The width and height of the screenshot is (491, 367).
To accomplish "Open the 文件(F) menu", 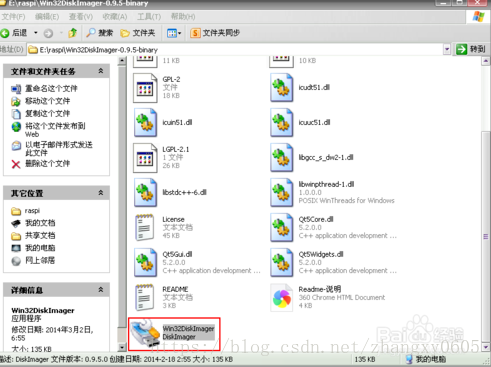I will click(13, 16).
